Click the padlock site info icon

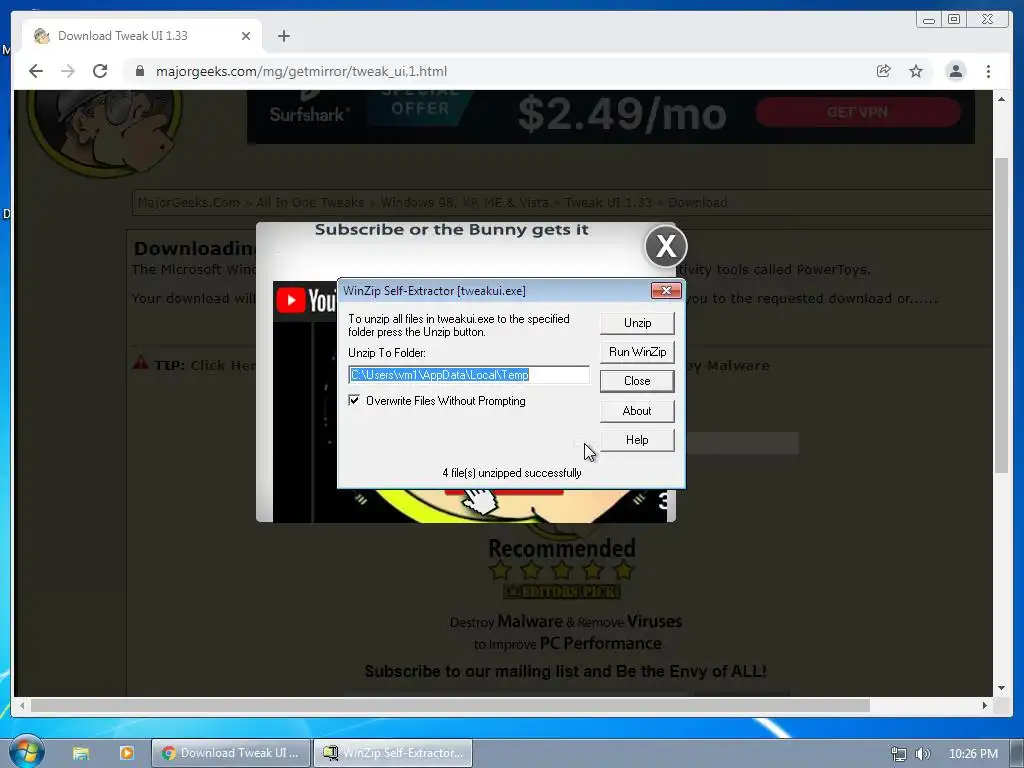139,71
